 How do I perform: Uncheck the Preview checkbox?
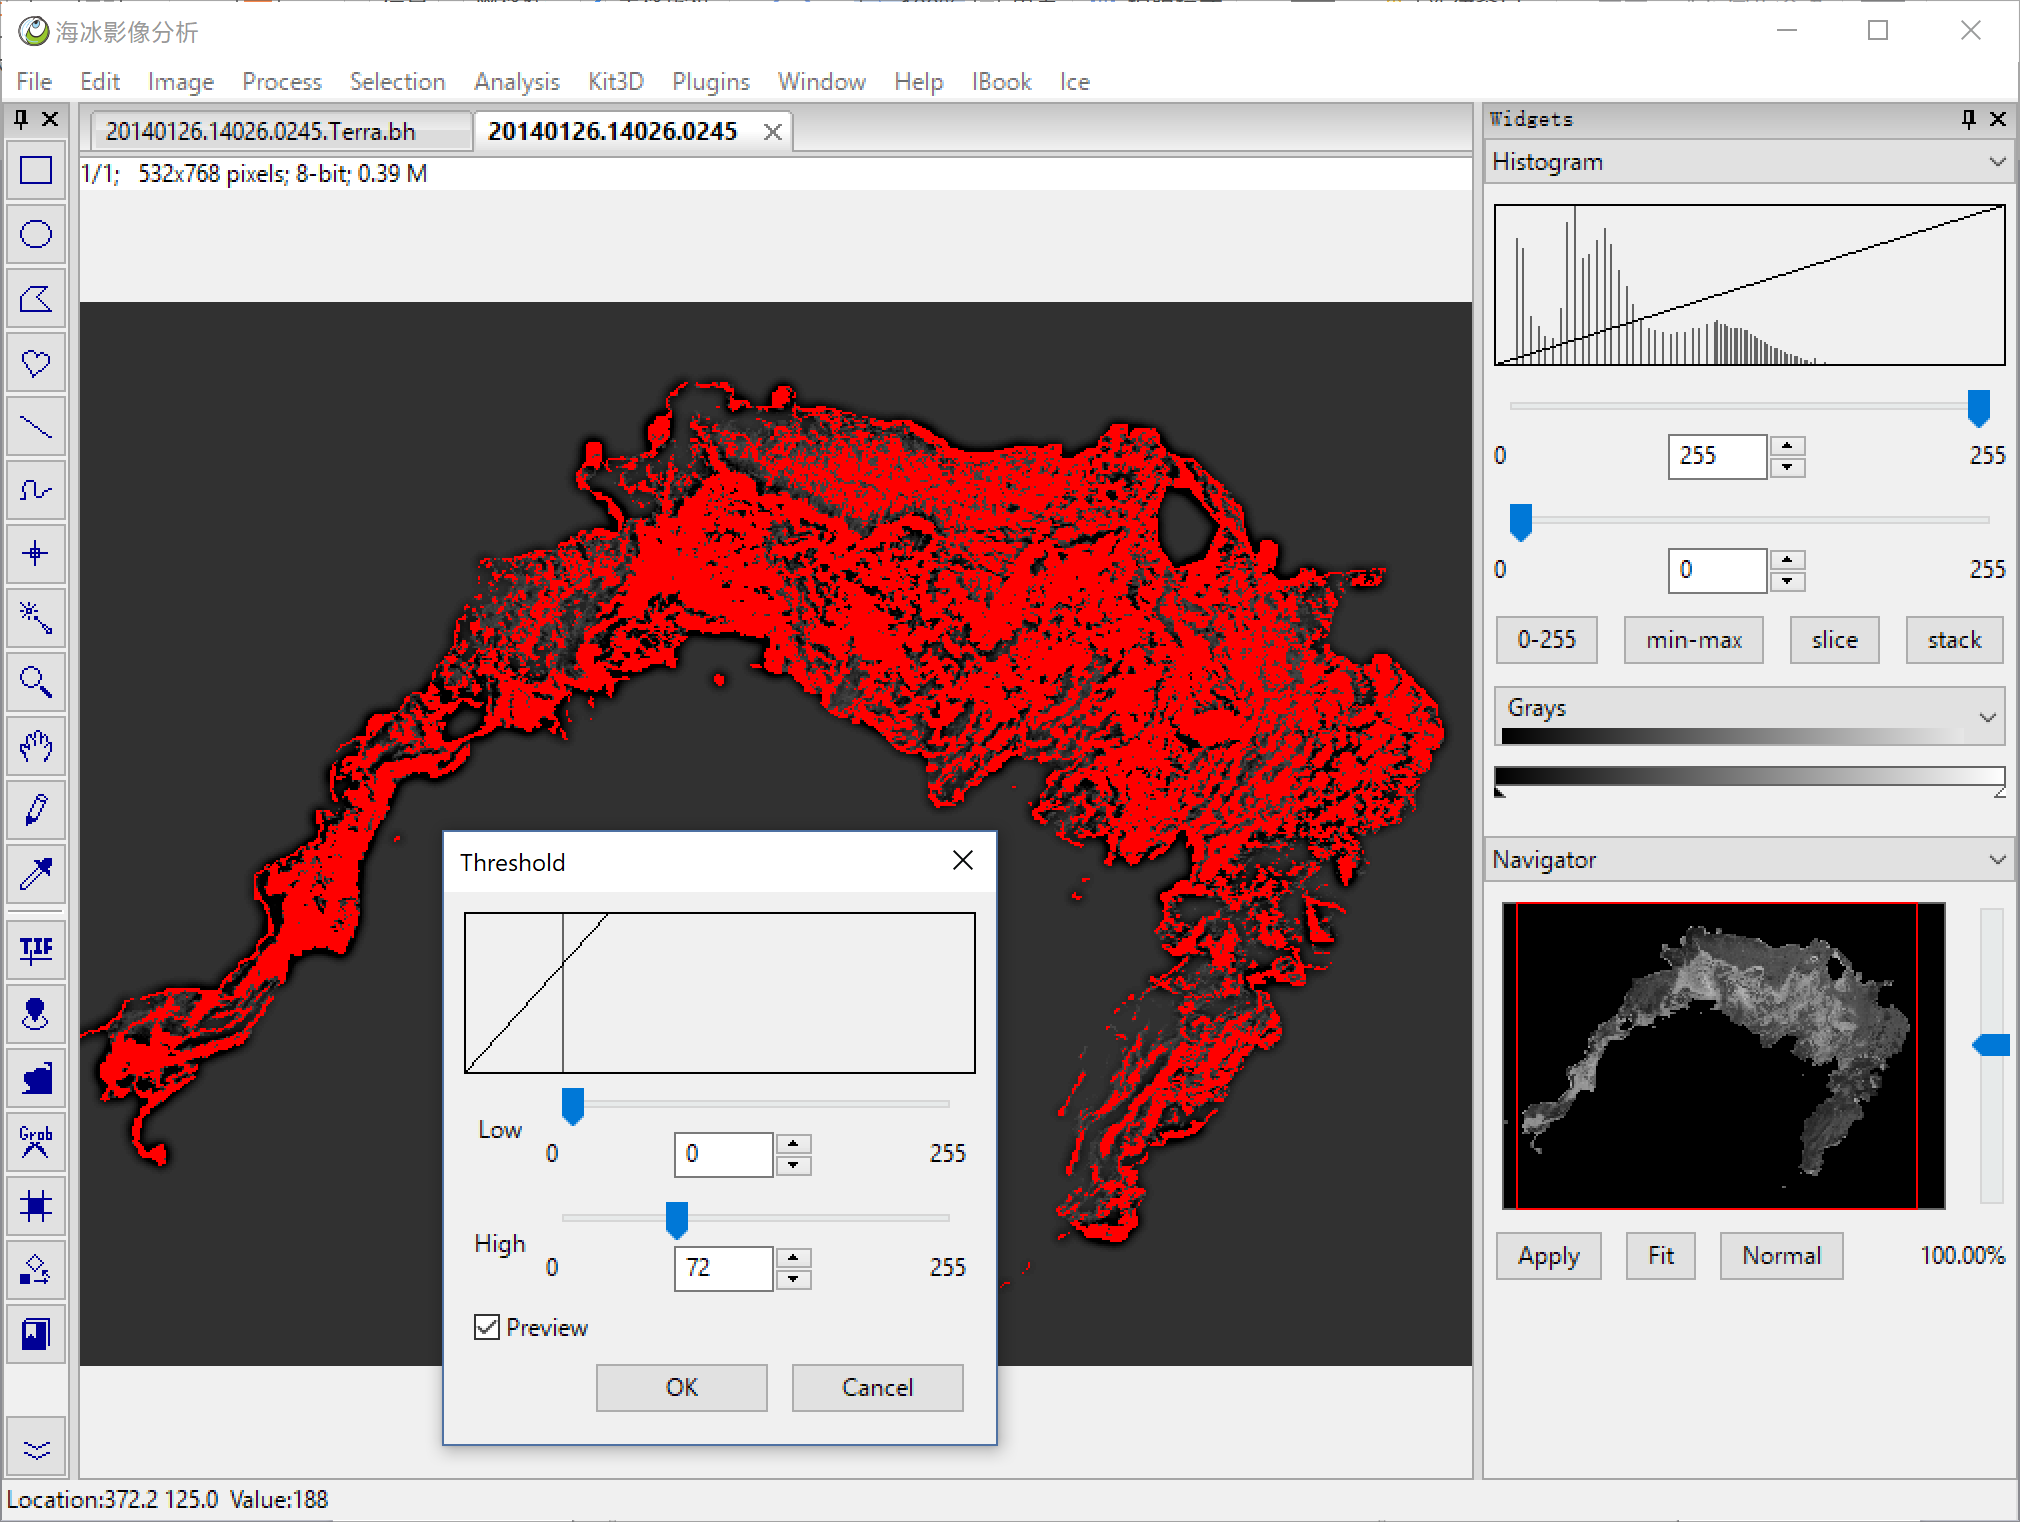(487, 1327)
